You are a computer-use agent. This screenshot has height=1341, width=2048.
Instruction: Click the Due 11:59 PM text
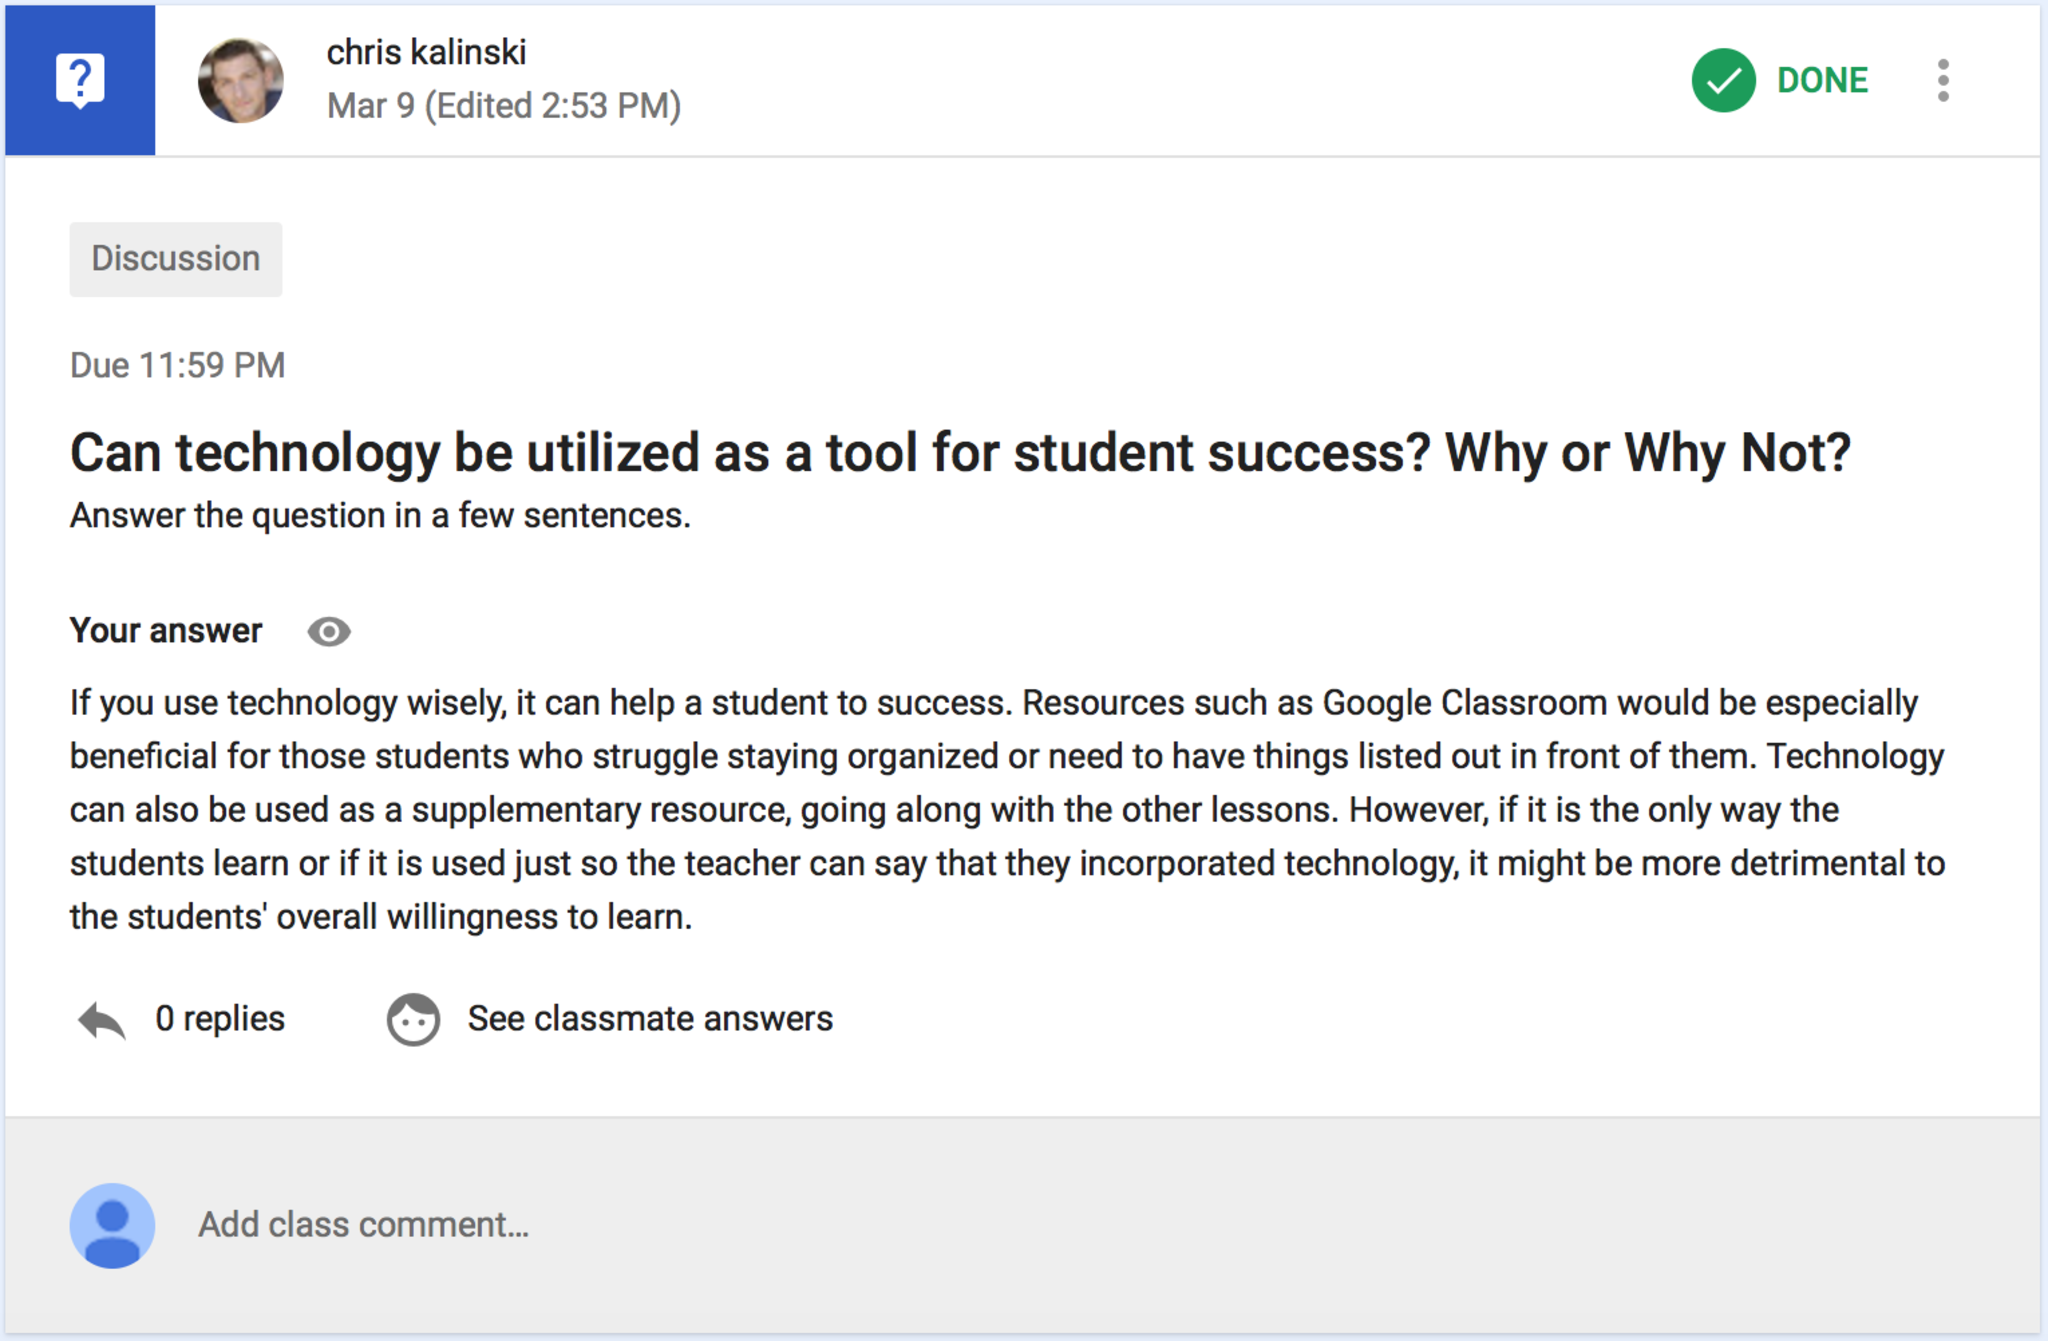coord(177,366)
